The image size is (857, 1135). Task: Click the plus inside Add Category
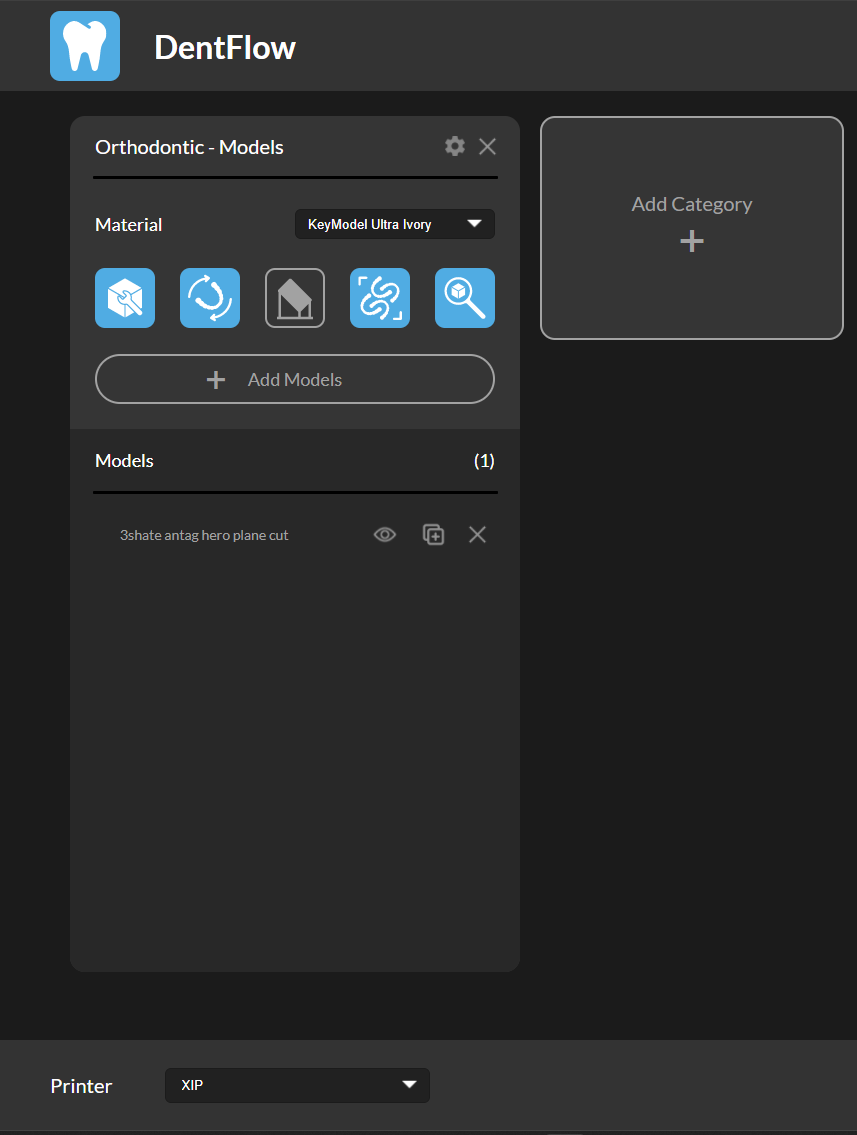click(x=691, y=240)
